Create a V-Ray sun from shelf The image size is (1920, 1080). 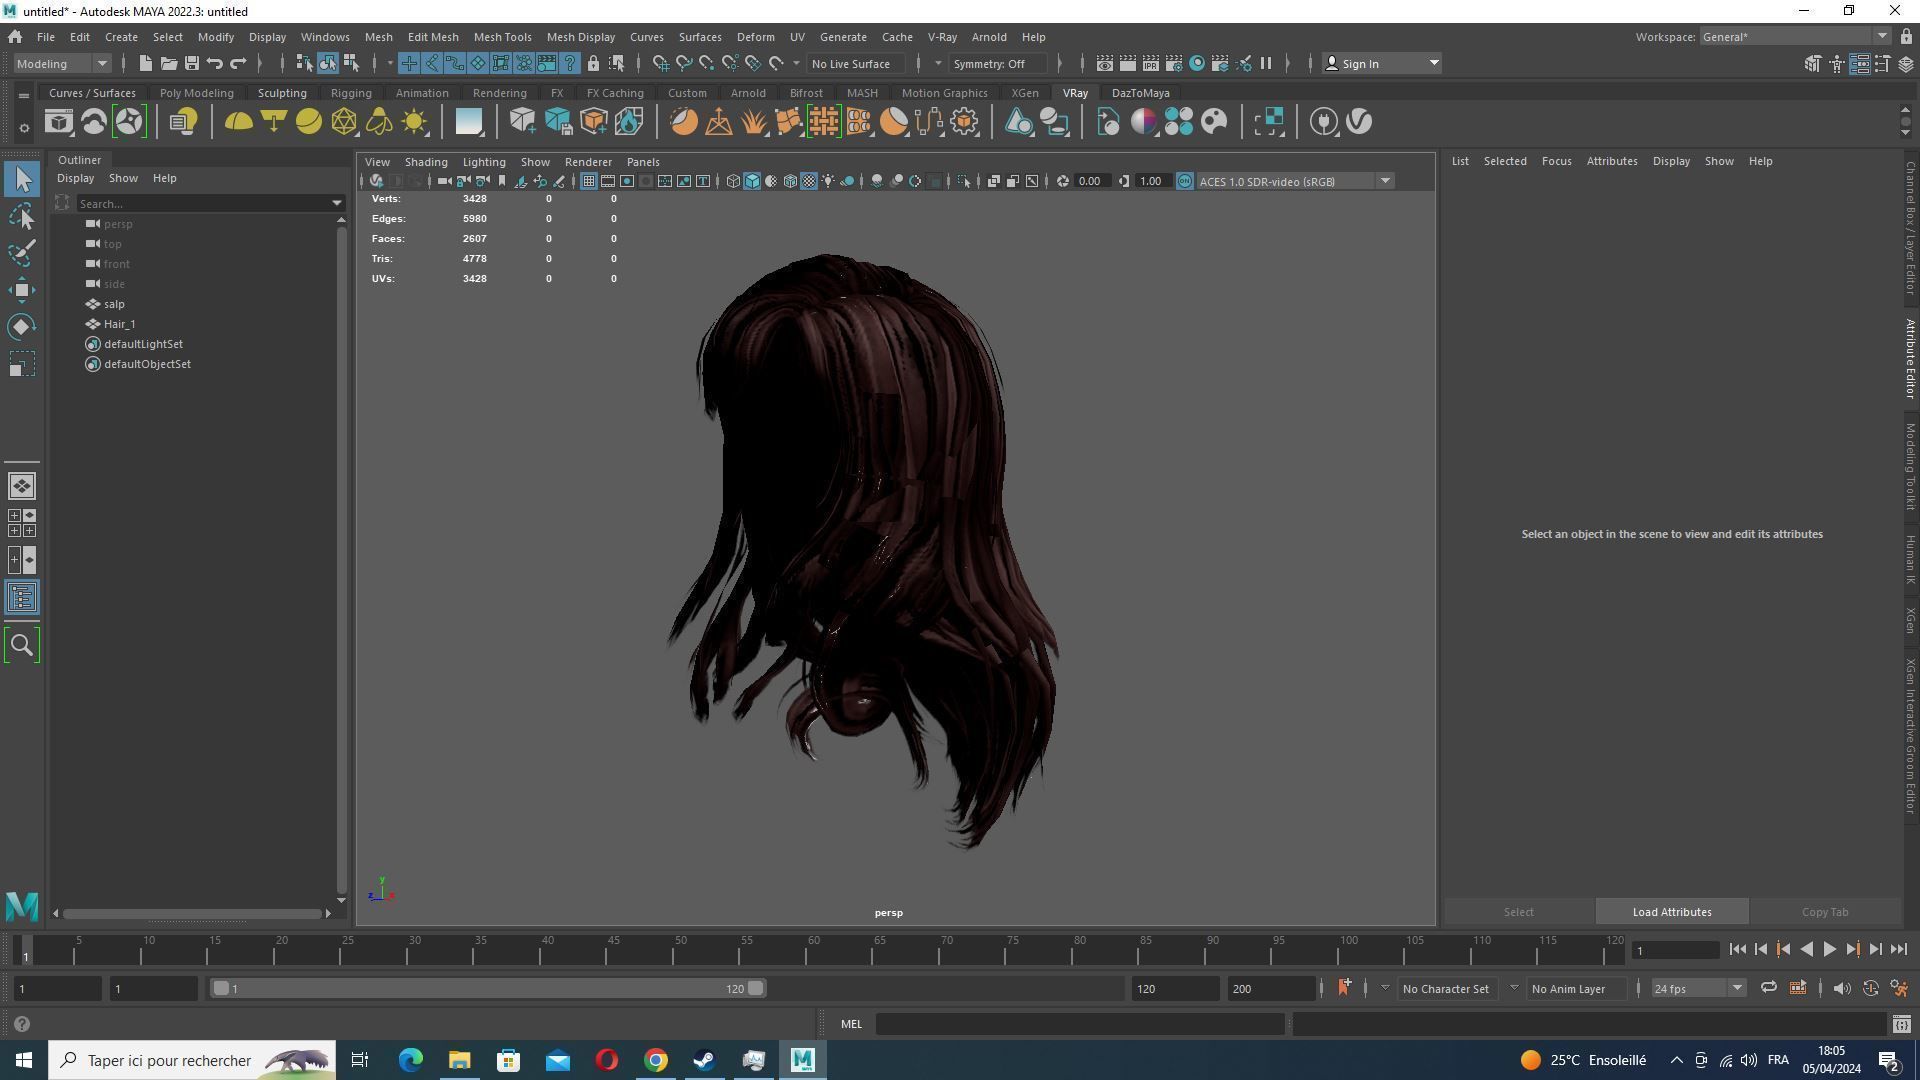(x=414, y=122)
